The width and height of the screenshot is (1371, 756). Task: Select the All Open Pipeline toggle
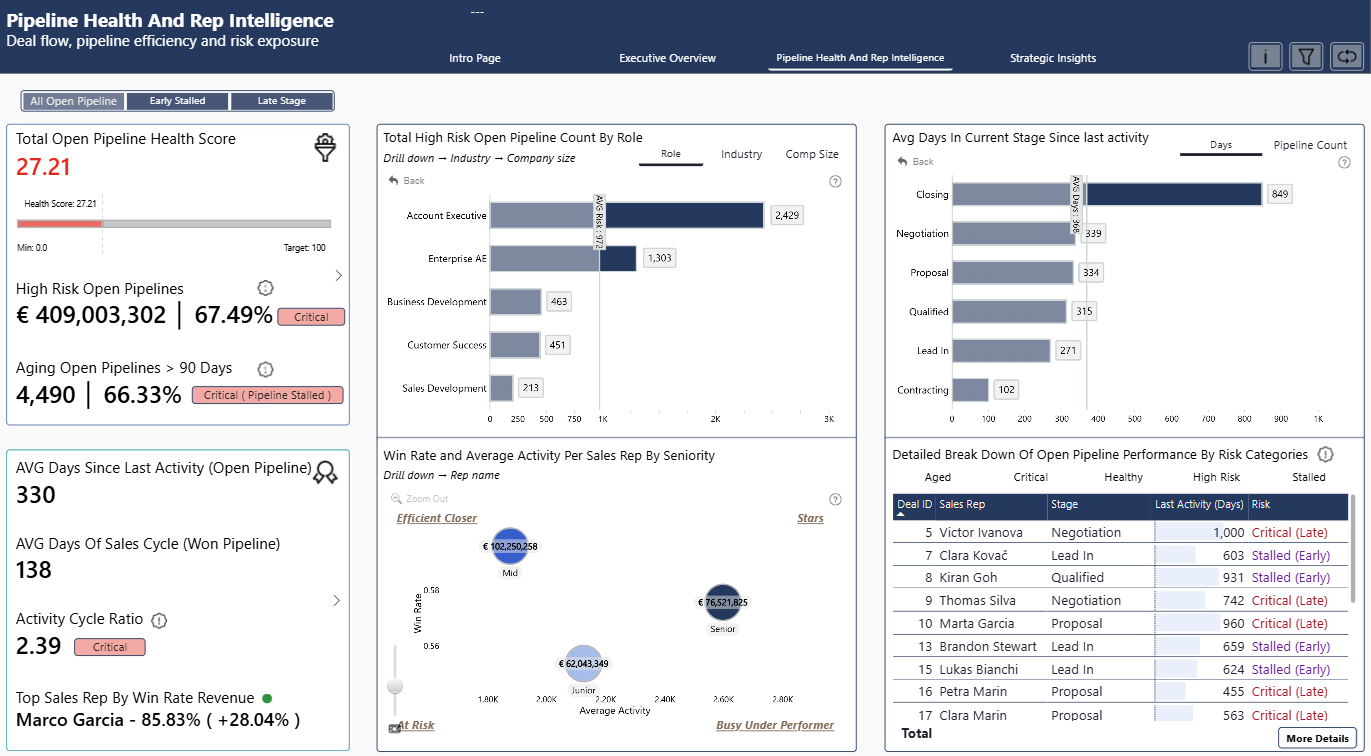tap(74, 101)
